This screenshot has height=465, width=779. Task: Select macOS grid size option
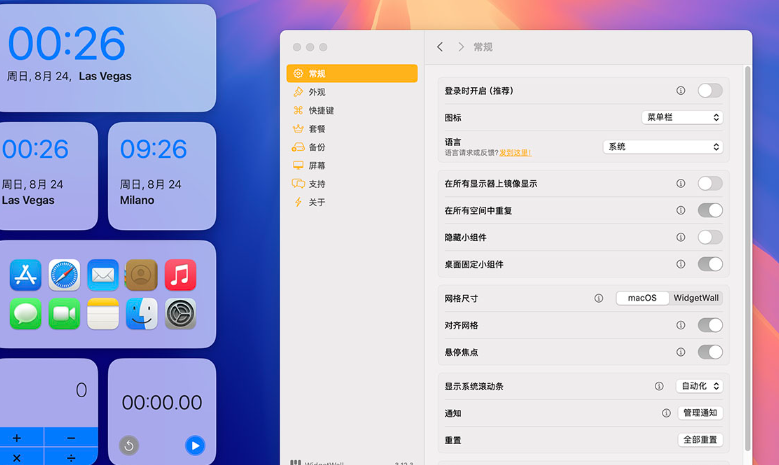click(x=642, y=298)
